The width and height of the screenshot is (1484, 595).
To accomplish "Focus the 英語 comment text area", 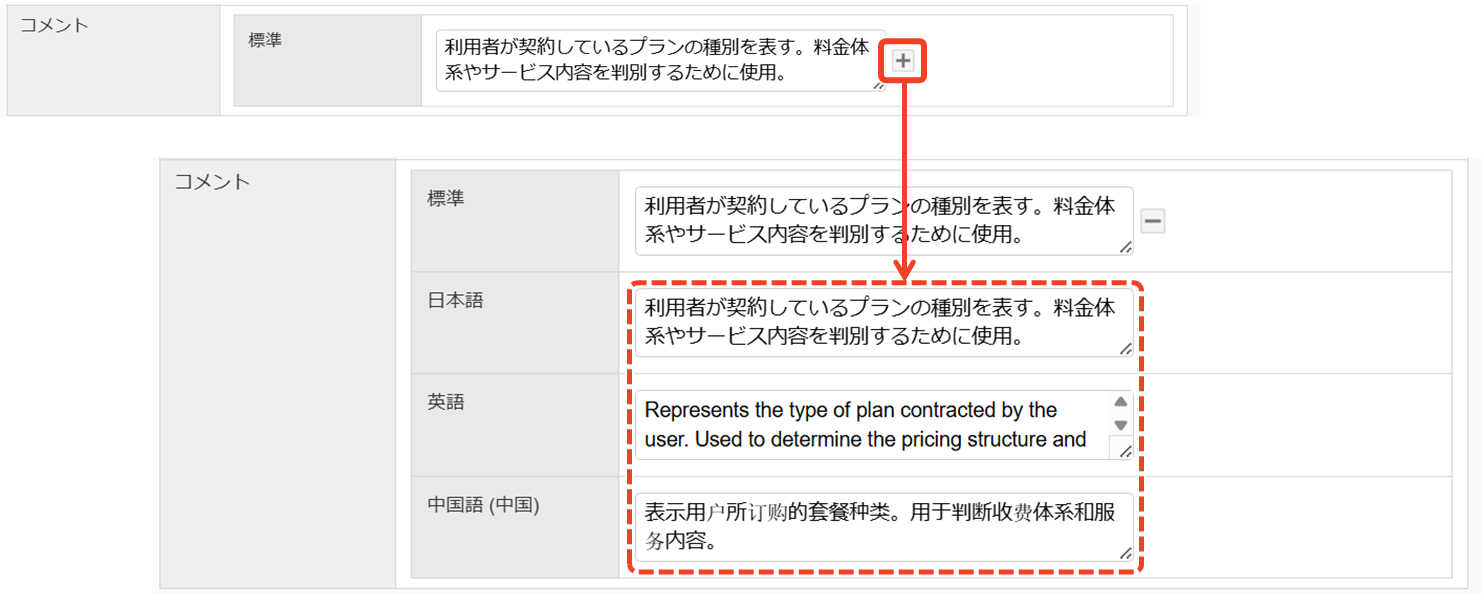I will (x=870, y=425).
